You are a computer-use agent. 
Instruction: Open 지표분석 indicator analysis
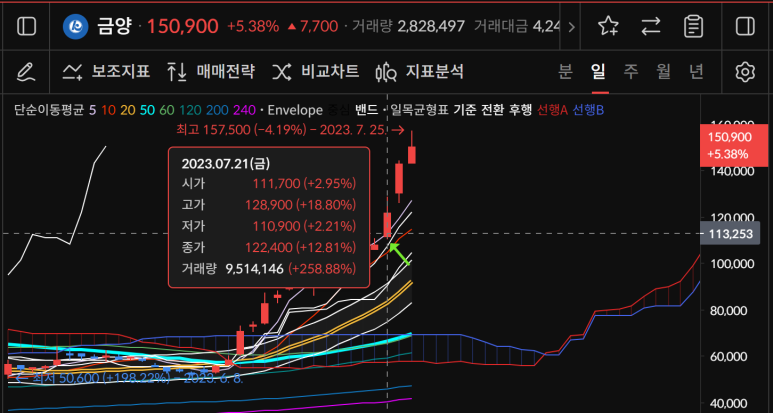(x=420, y=72)
